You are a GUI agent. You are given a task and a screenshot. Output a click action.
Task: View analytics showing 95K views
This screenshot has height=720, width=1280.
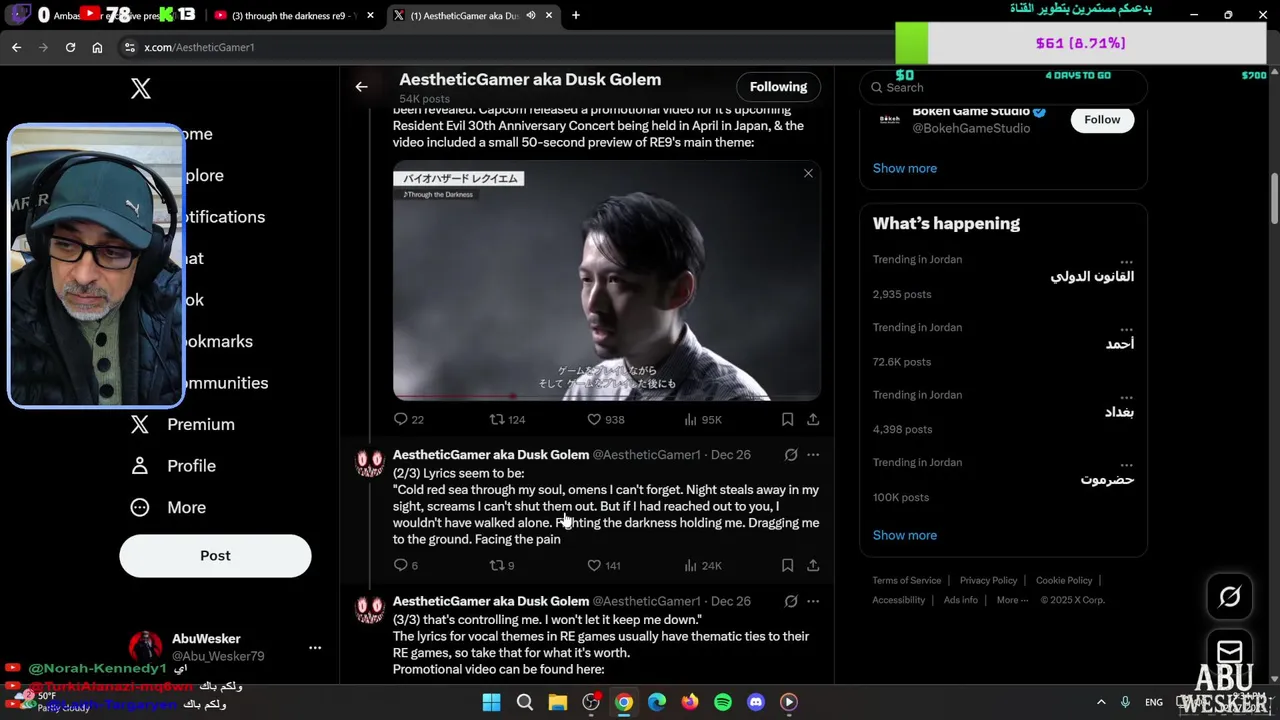[702, 419]
